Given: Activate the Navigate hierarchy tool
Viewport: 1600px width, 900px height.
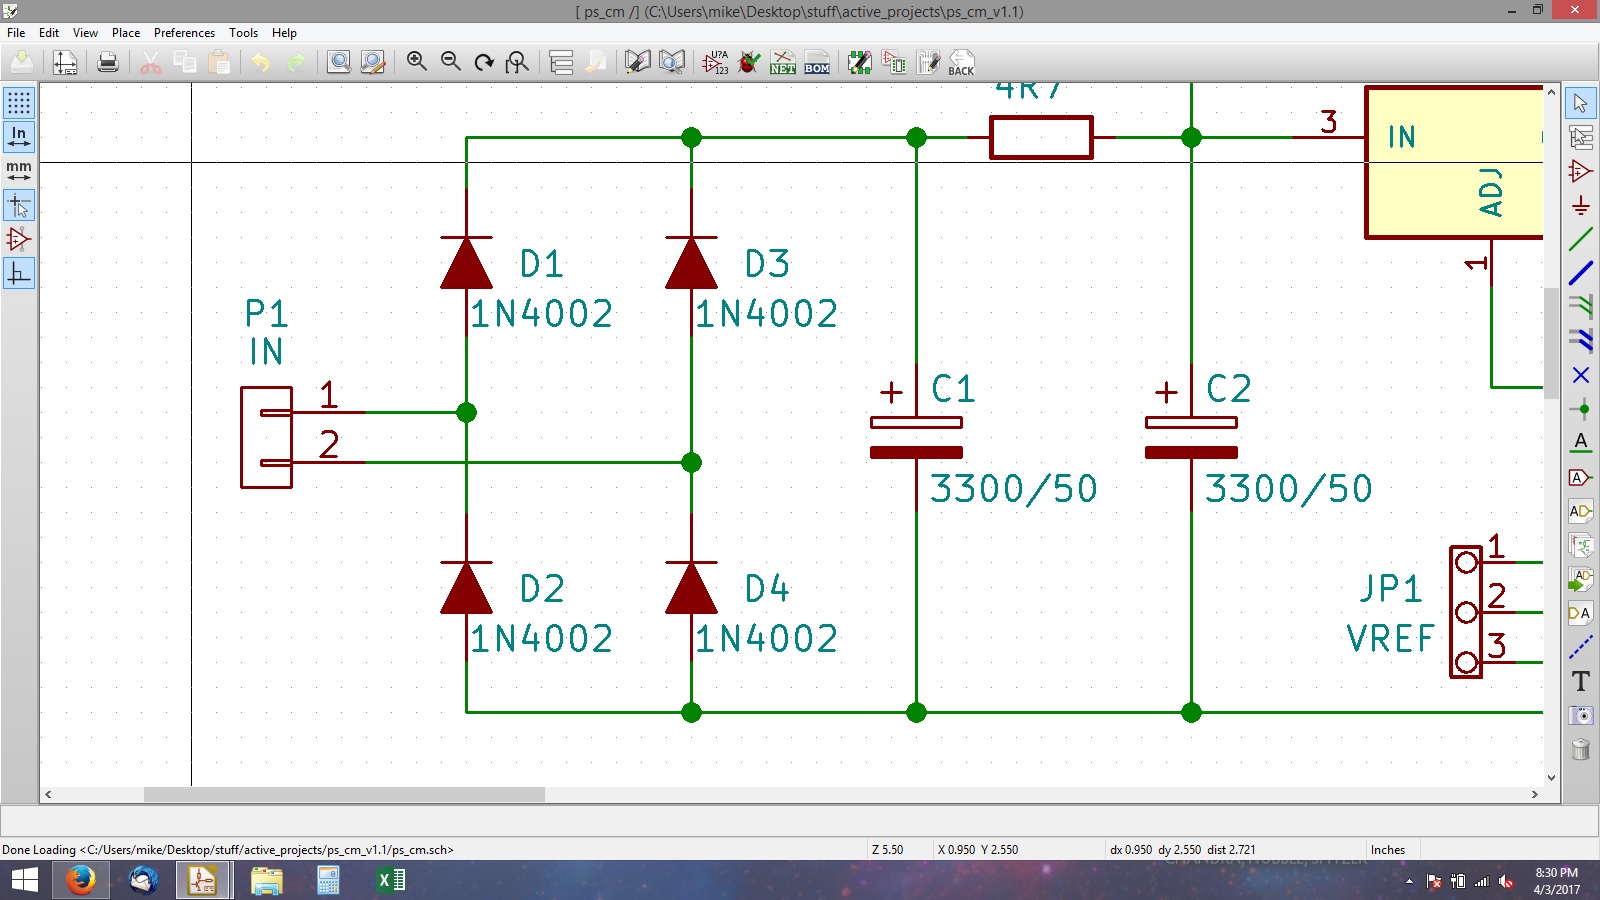Looking at the screenshot, I should tap(1580, 137).
